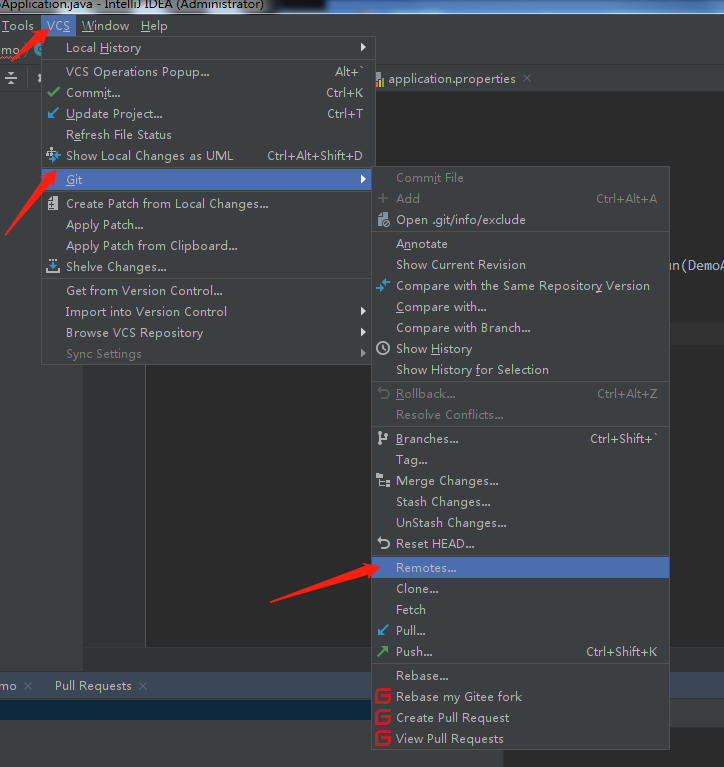Viewport: 724px width, 767px height.
Task: Select Annotate in Git submenu
Action: point(520,244)
